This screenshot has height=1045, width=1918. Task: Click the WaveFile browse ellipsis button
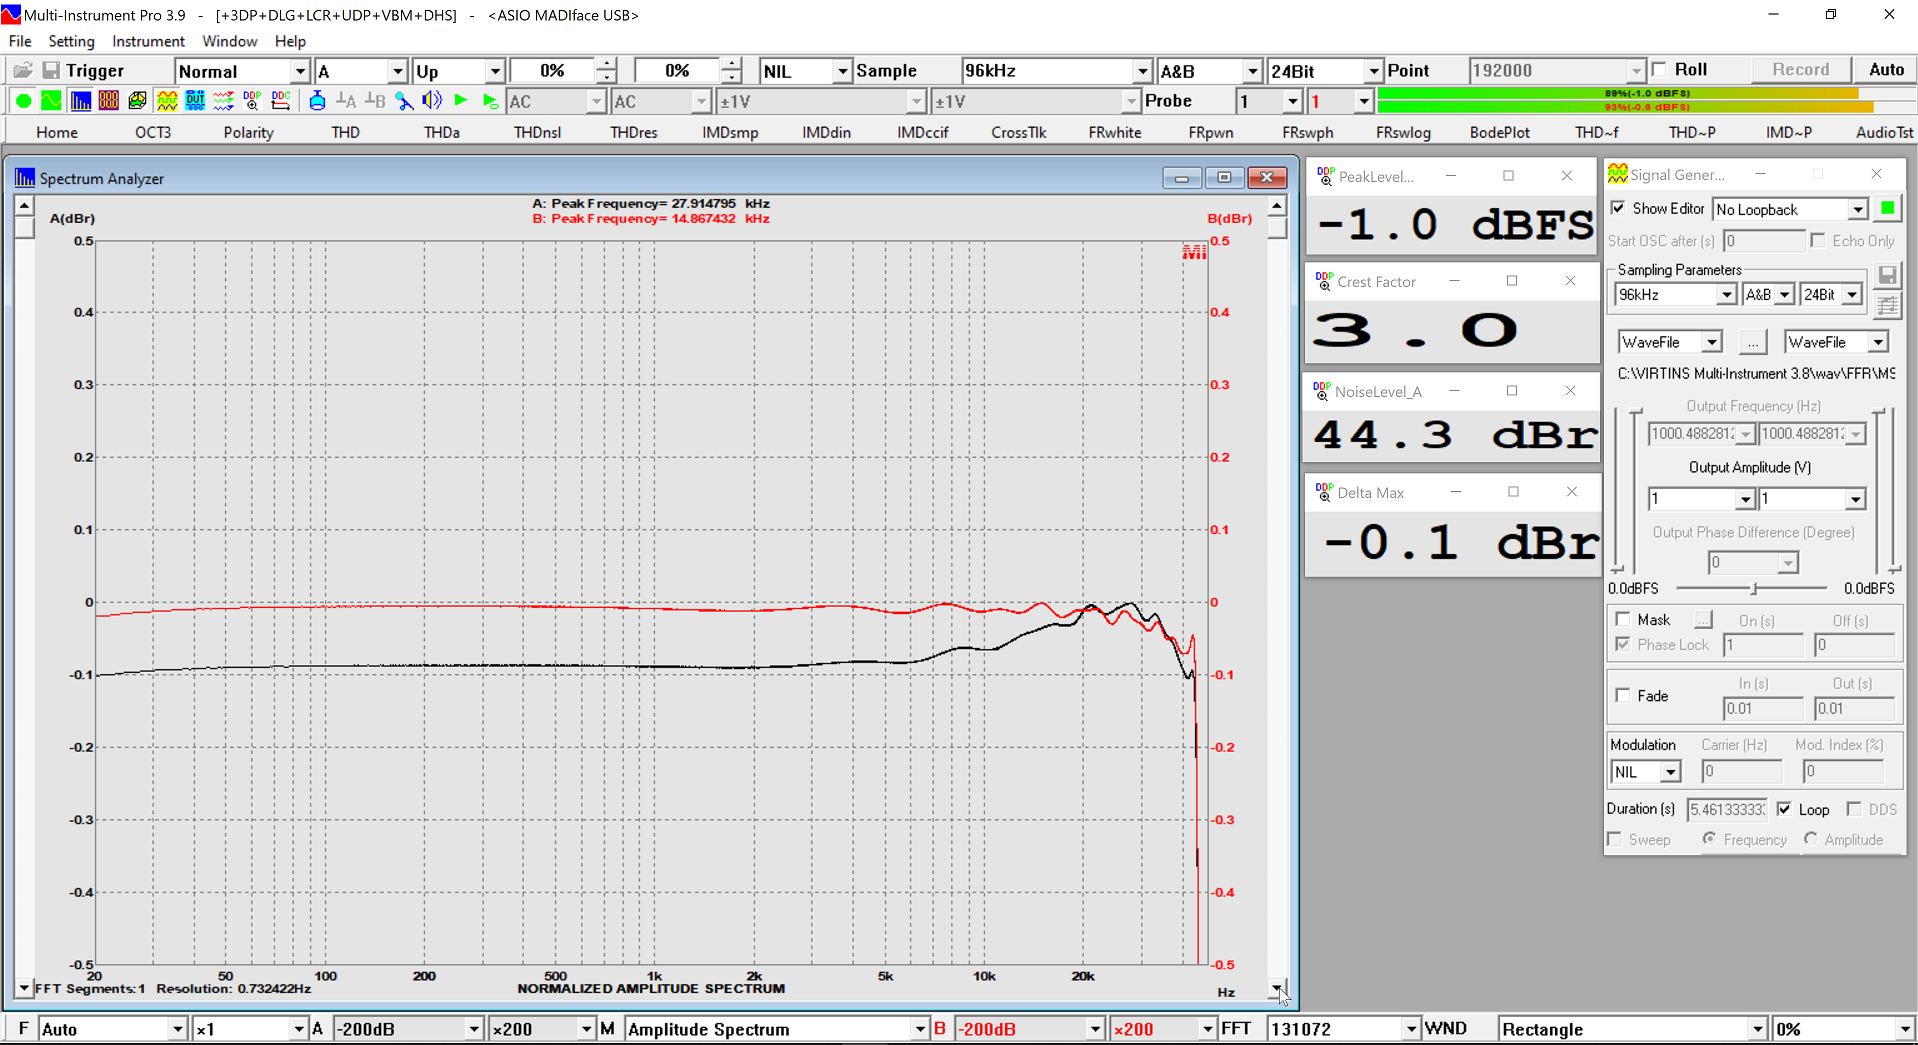coord(1752,342)
